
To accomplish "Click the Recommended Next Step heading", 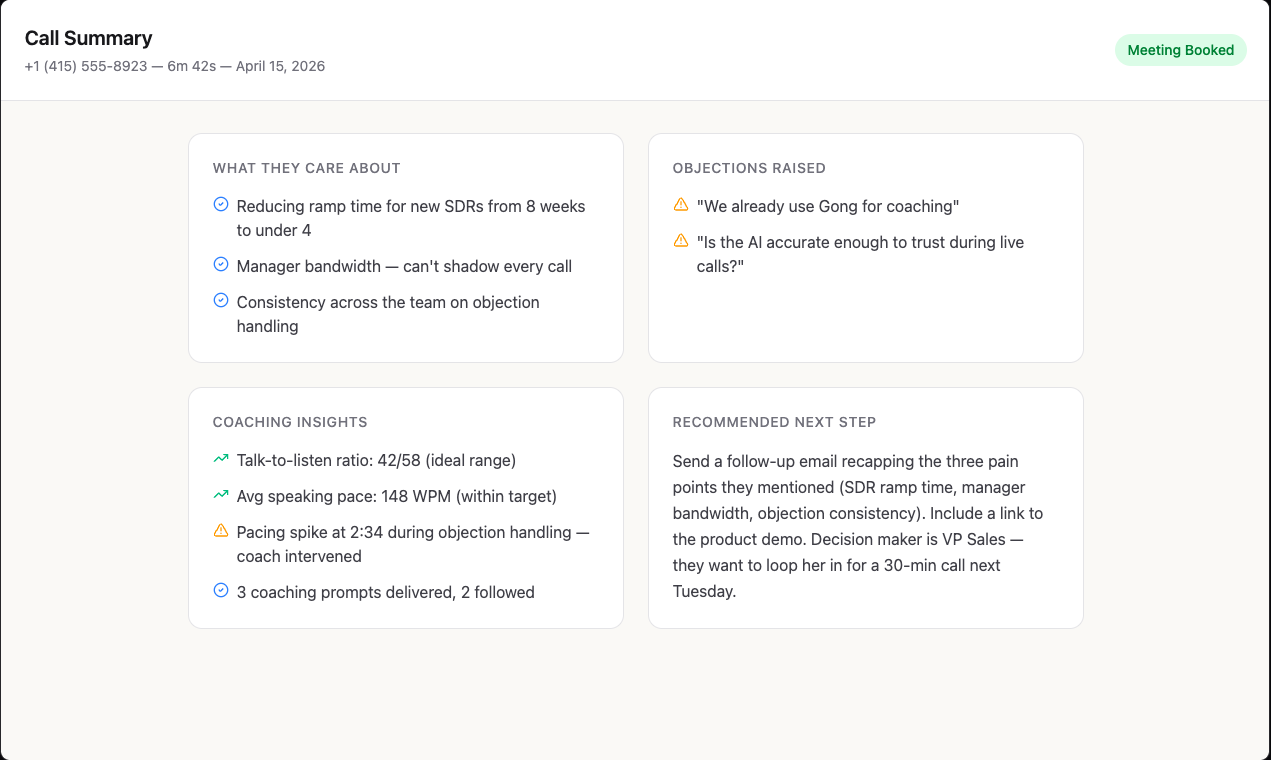I will pyautogui.click(x=774, y=422).
